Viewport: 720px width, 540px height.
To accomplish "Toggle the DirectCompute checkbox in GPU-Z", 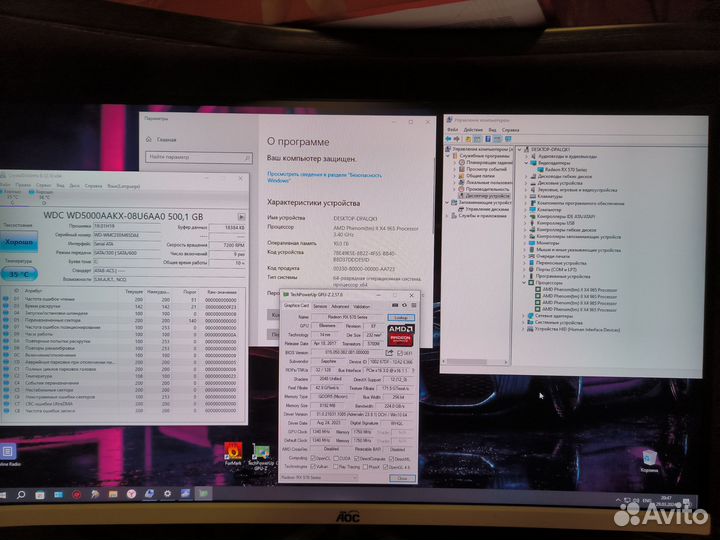I will pos(356,458).
